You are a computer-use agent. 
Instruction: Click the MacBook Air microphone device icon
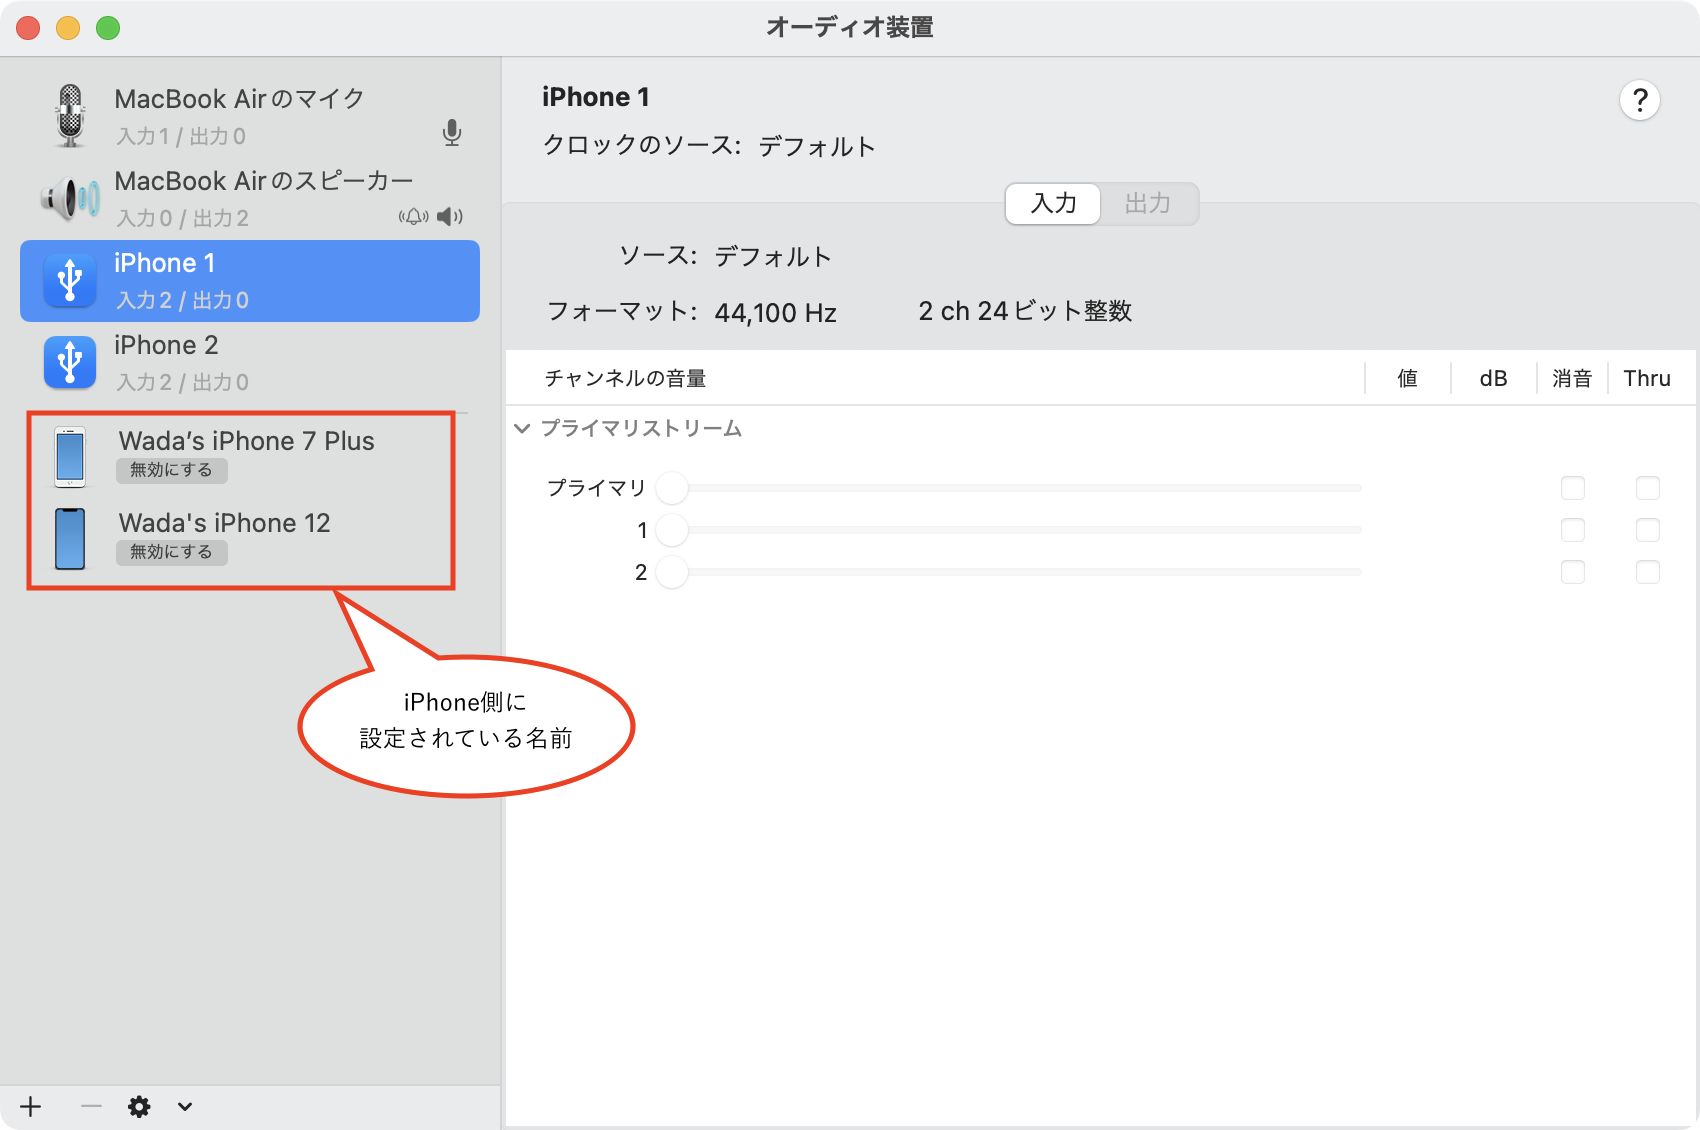coord(70,116)
